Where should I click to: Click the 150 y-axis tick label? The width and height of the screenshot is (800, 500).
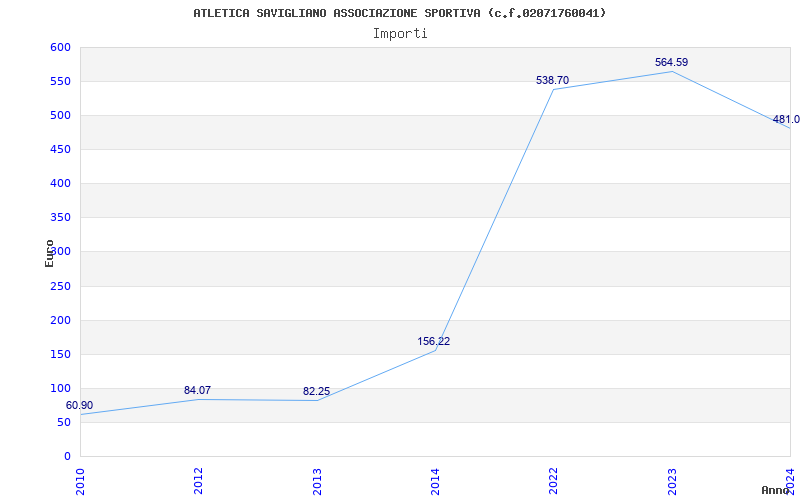pyautogui.click(x=60, y=355)
